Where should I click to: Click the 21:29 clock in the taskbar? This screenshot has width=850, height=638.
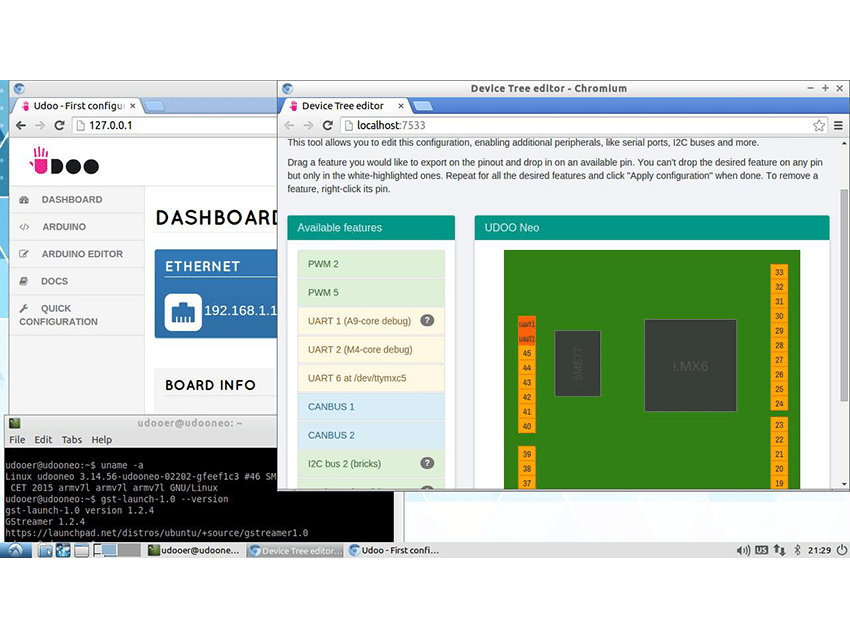819,550
